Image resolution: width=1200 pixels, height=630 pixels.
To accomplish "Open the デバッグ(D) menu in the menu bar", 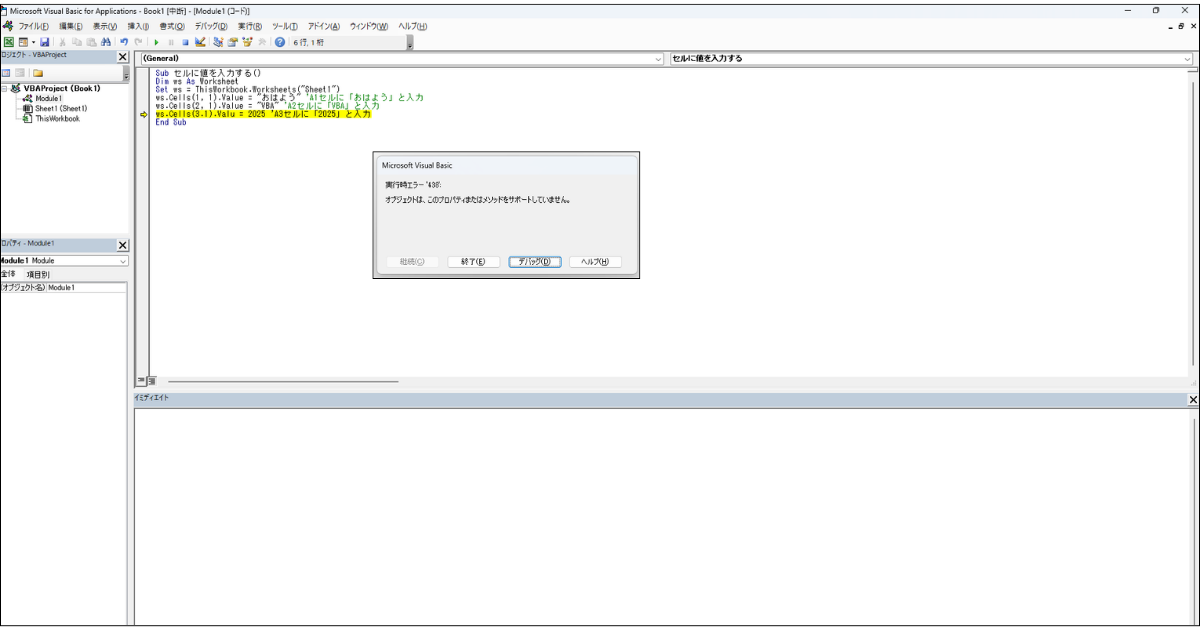I will (210, 26).
